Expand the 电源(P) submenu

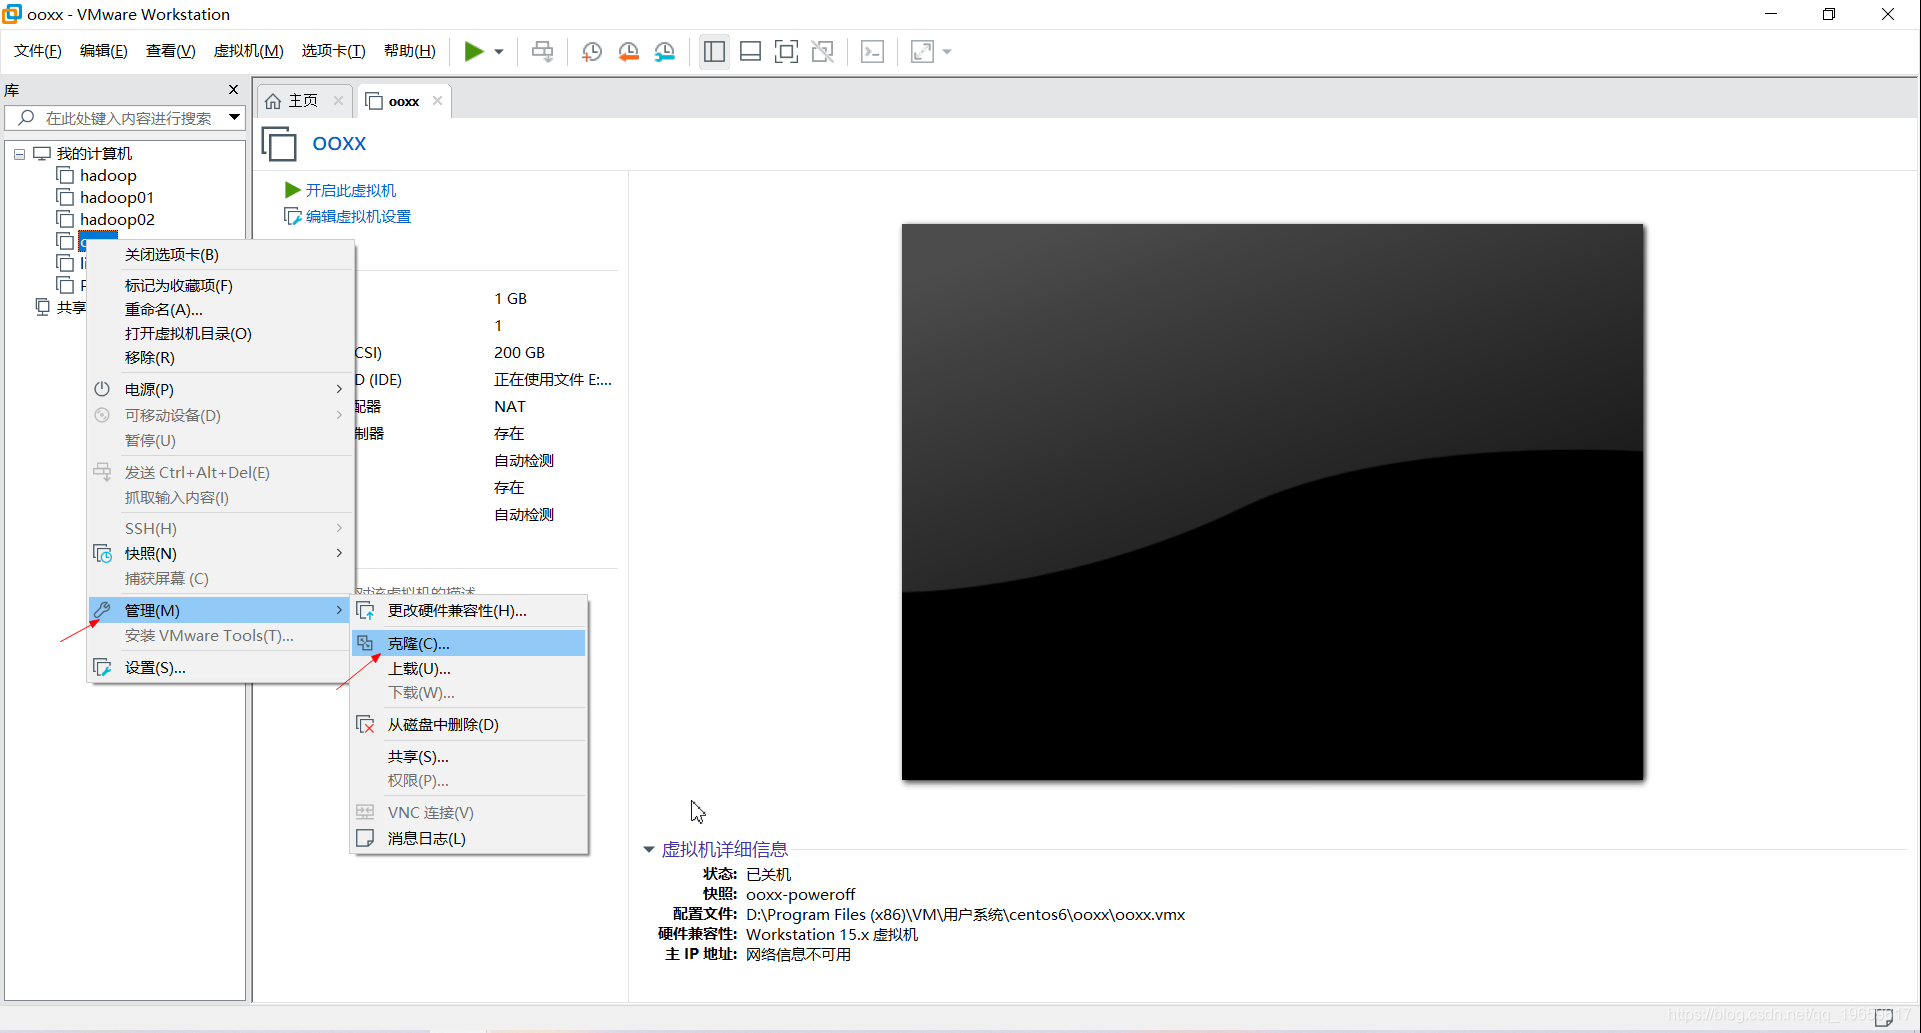(x=221, y=390)
